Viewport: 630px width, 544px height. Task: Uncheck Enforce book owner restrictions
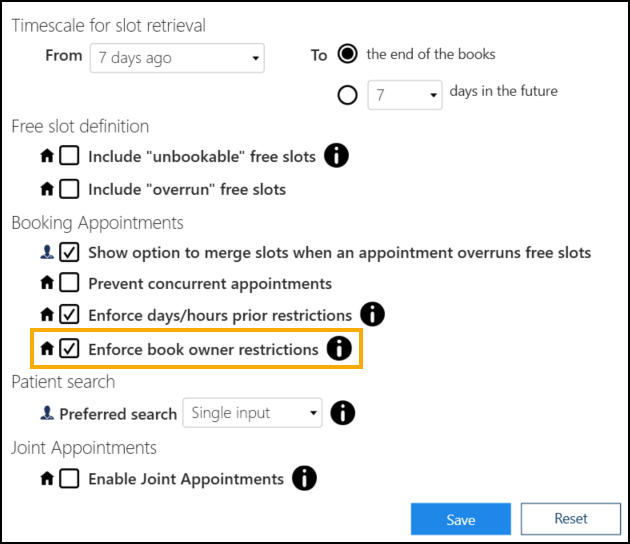point(69,349)
